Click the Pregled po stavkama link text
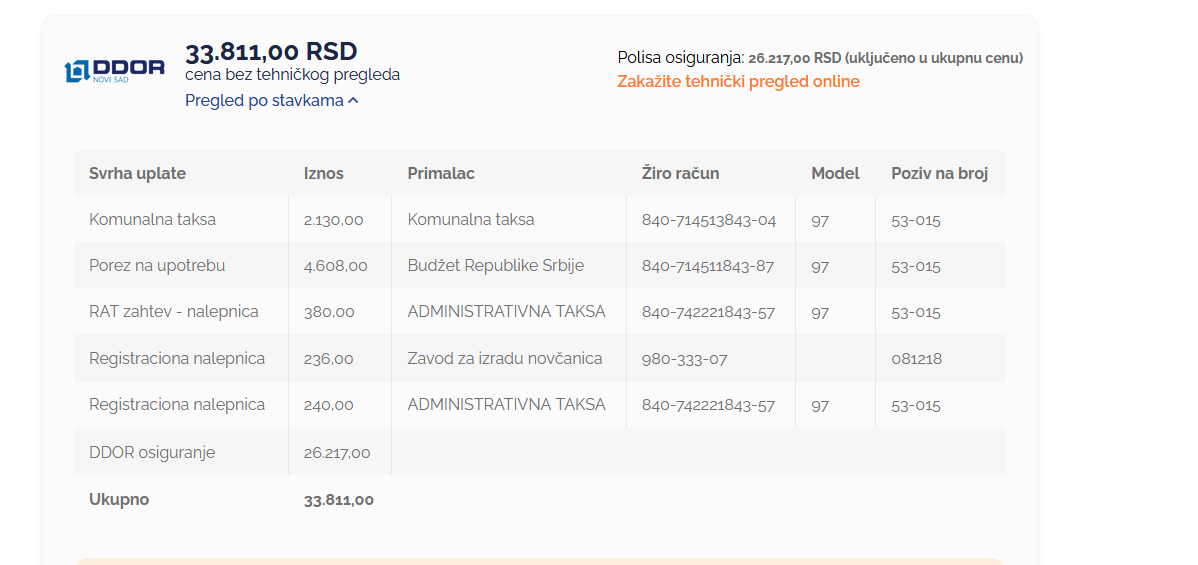The width and height of the screenshot is (1198, 565). (264, 100)
